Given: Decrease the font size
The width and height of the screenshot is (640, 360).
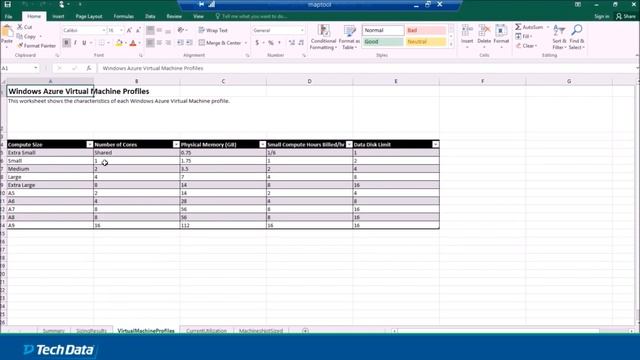Looking at the screenshot, I should [138, 30].
